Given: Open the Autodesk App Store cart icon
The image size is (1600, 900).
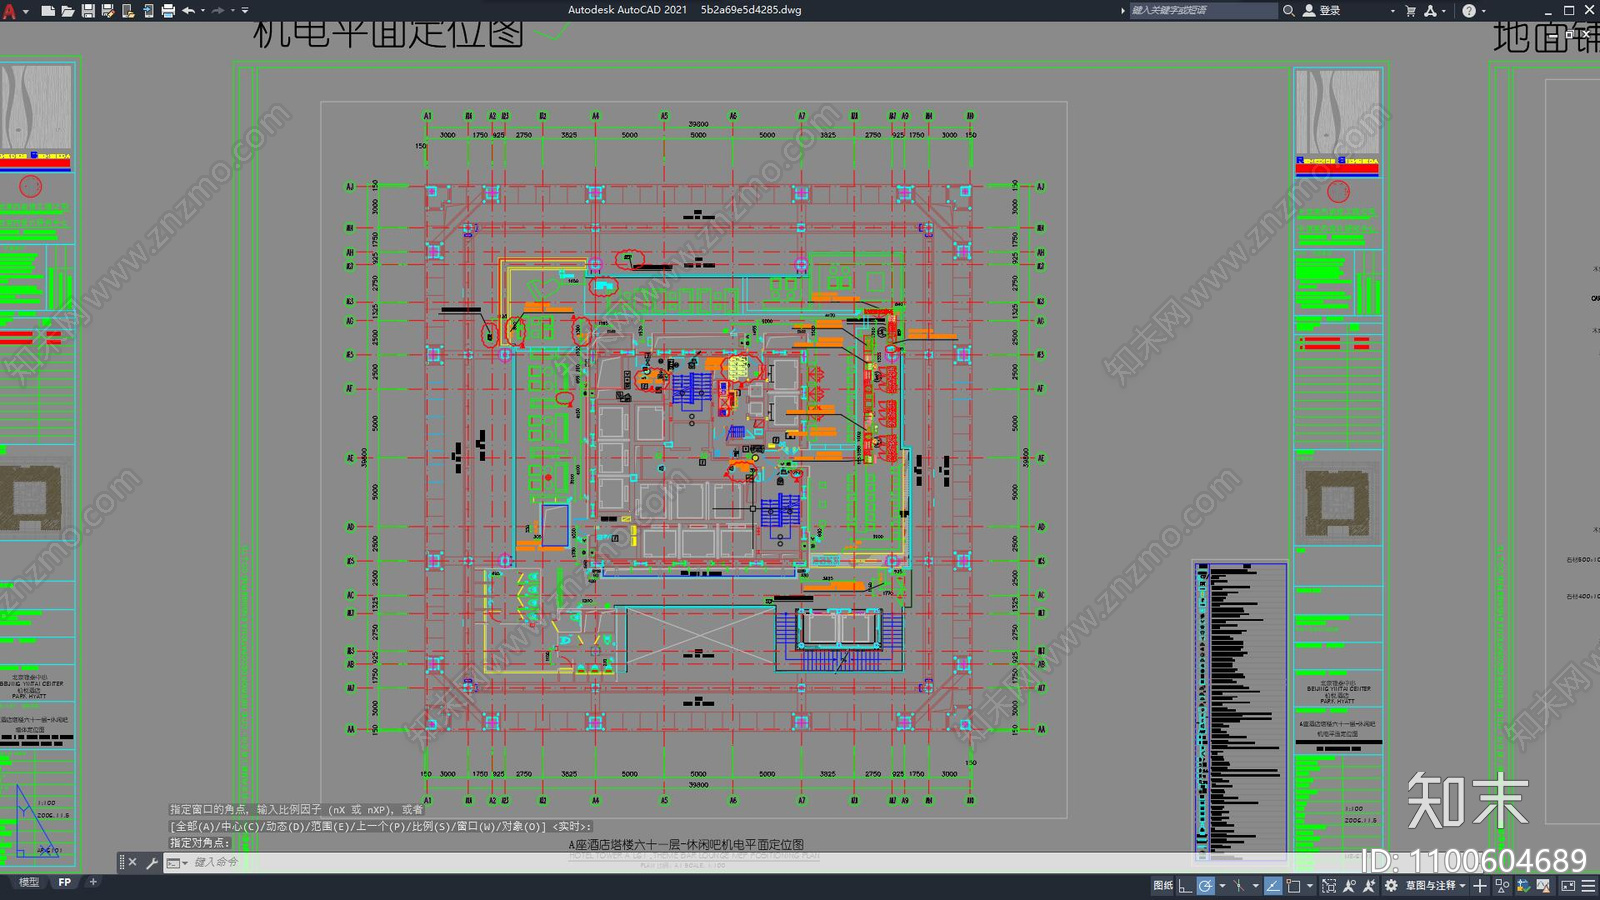Looking at the screenshot, I should 1411,10.
